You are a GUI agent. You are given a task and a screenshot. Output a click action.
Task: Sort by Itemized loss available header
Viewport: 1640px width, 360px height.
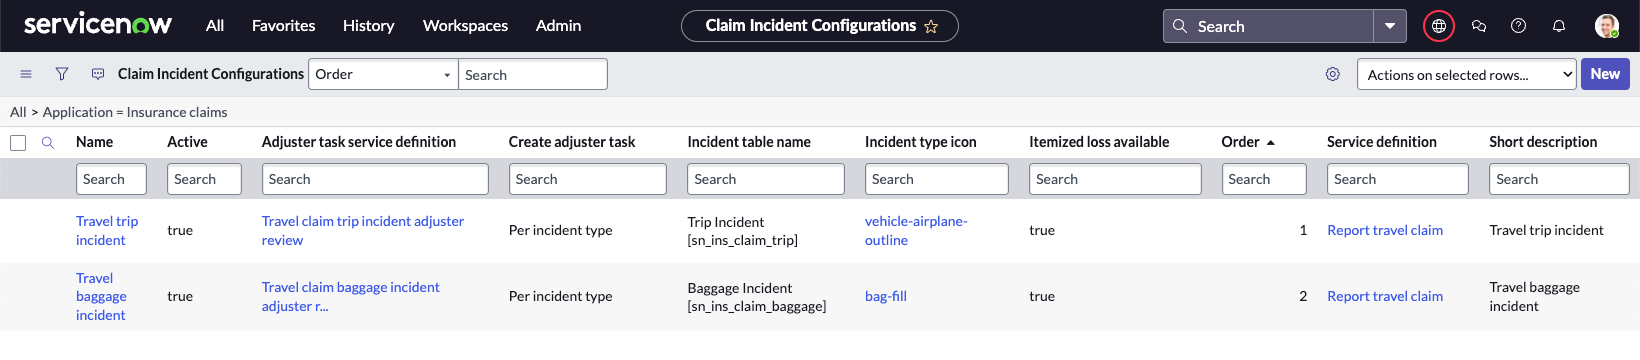(x=1099, y=143)
